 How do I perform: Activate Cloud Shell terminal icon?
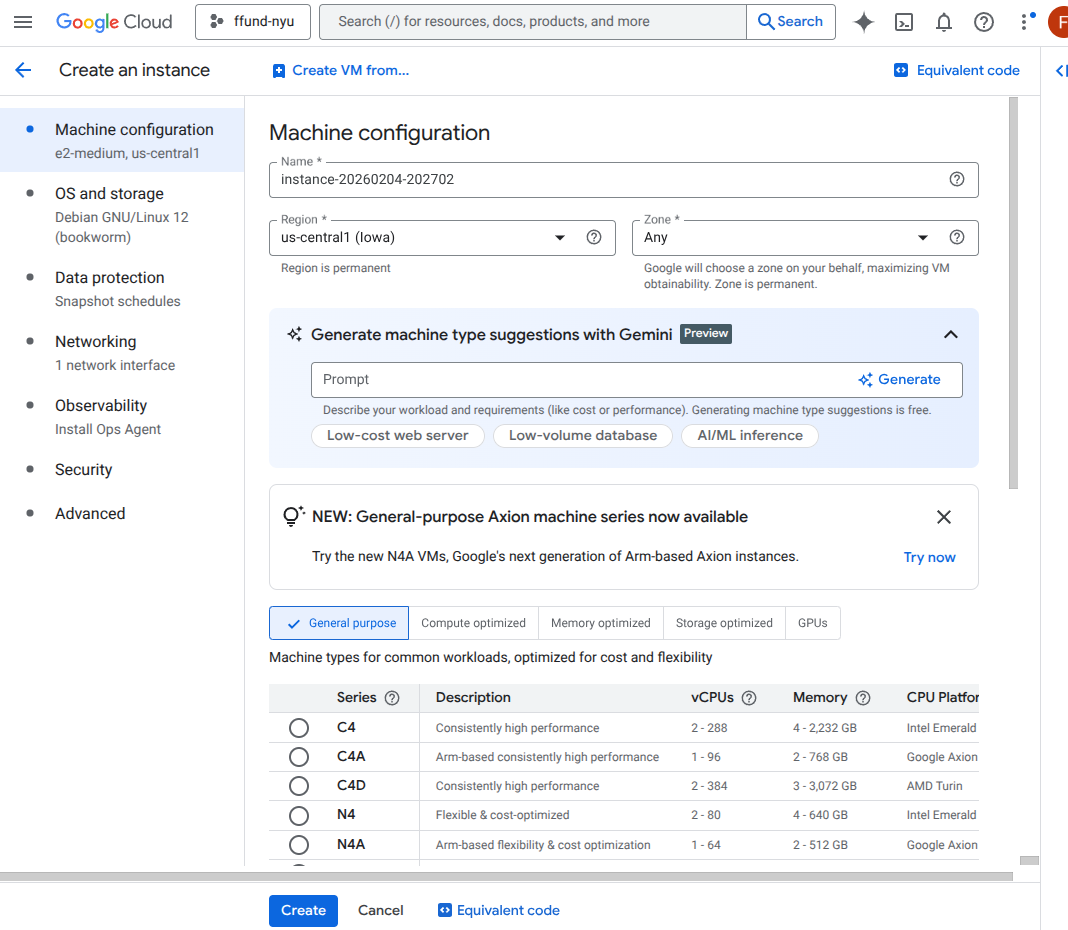[904, 22]
